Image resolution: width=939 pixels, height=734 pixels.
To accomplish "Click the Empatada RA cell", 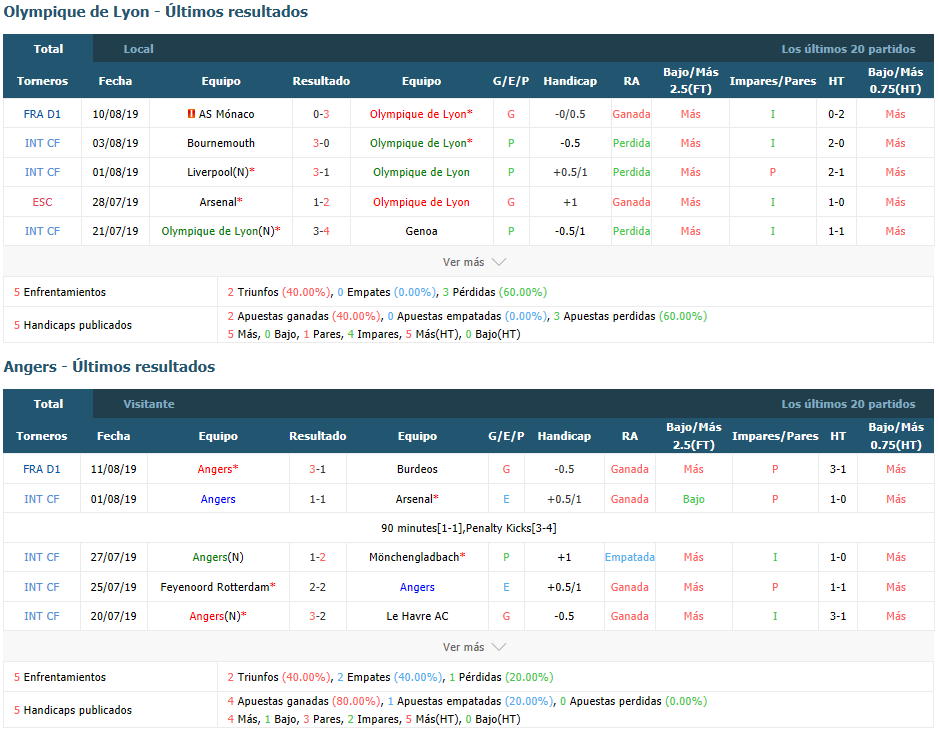I will click(629, 557).
